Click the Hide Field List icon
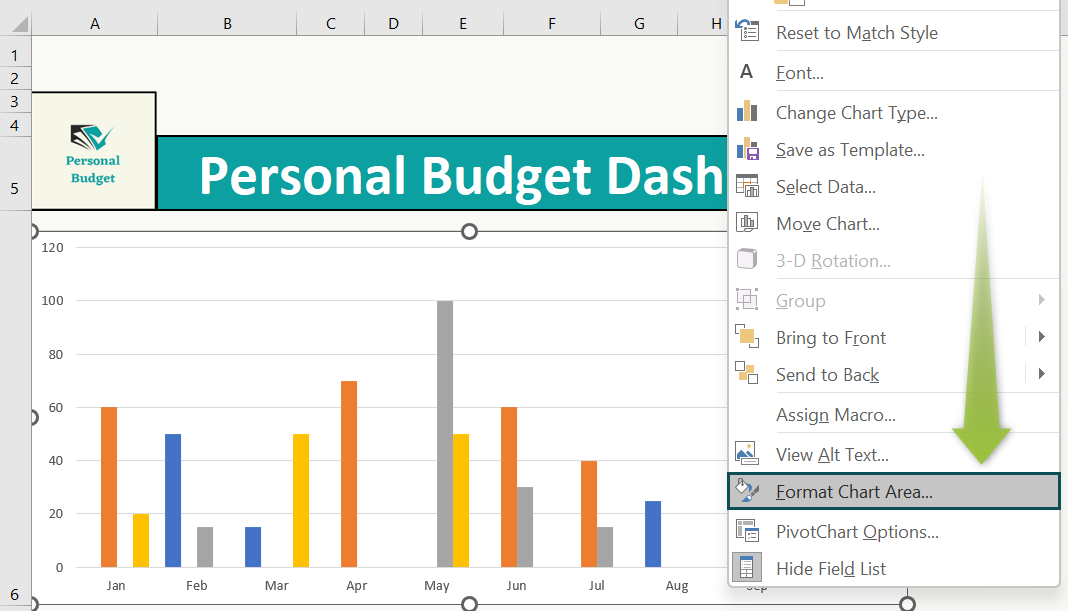The width and height of the screenshot is (1068, 611). coord(747,567)
